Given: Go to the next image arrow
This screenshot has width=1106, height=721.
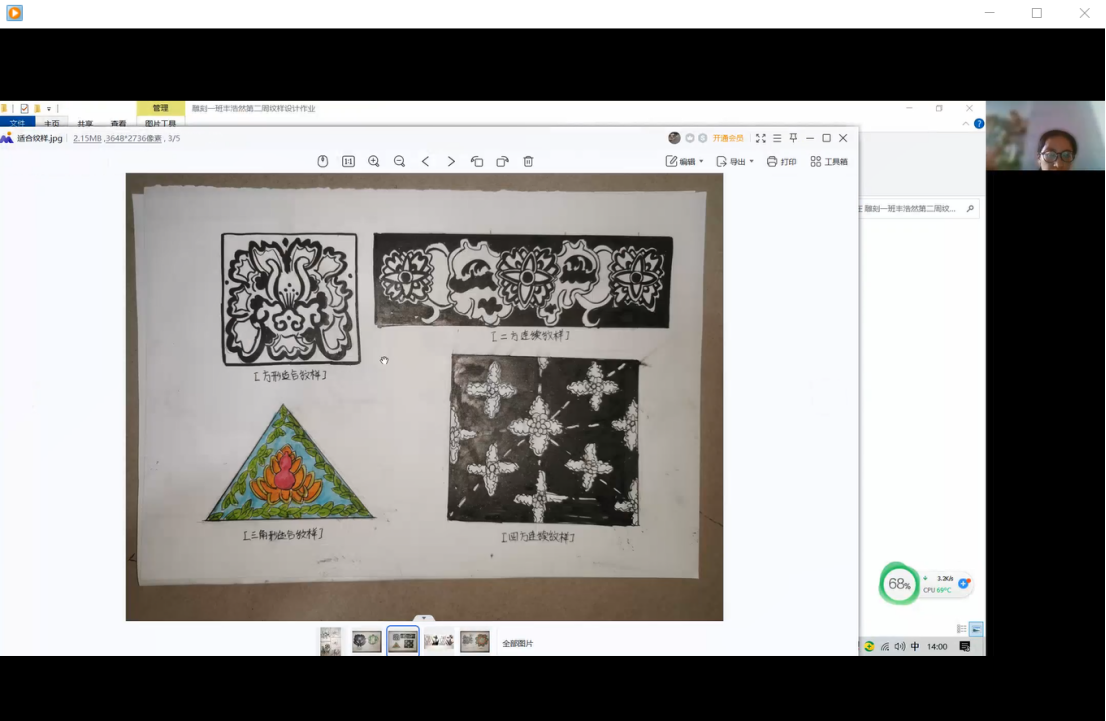Looking at the screenshot, I should pos(451,161).
